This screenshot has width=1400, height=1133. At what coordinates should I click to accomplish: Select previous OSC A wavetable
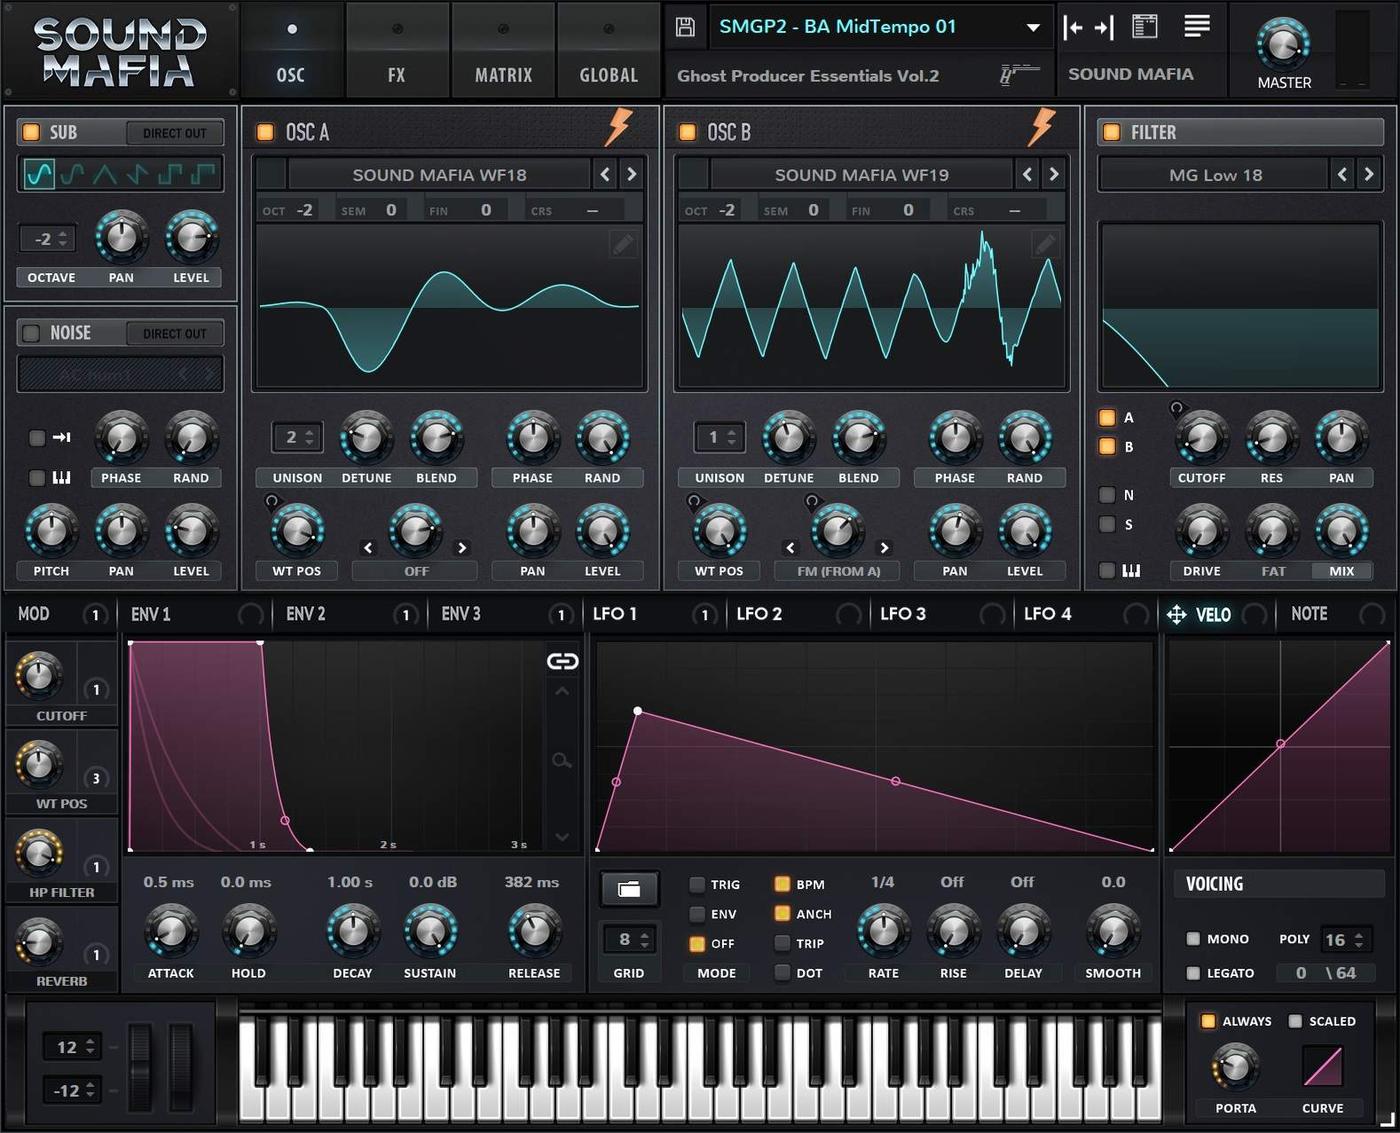605,174
